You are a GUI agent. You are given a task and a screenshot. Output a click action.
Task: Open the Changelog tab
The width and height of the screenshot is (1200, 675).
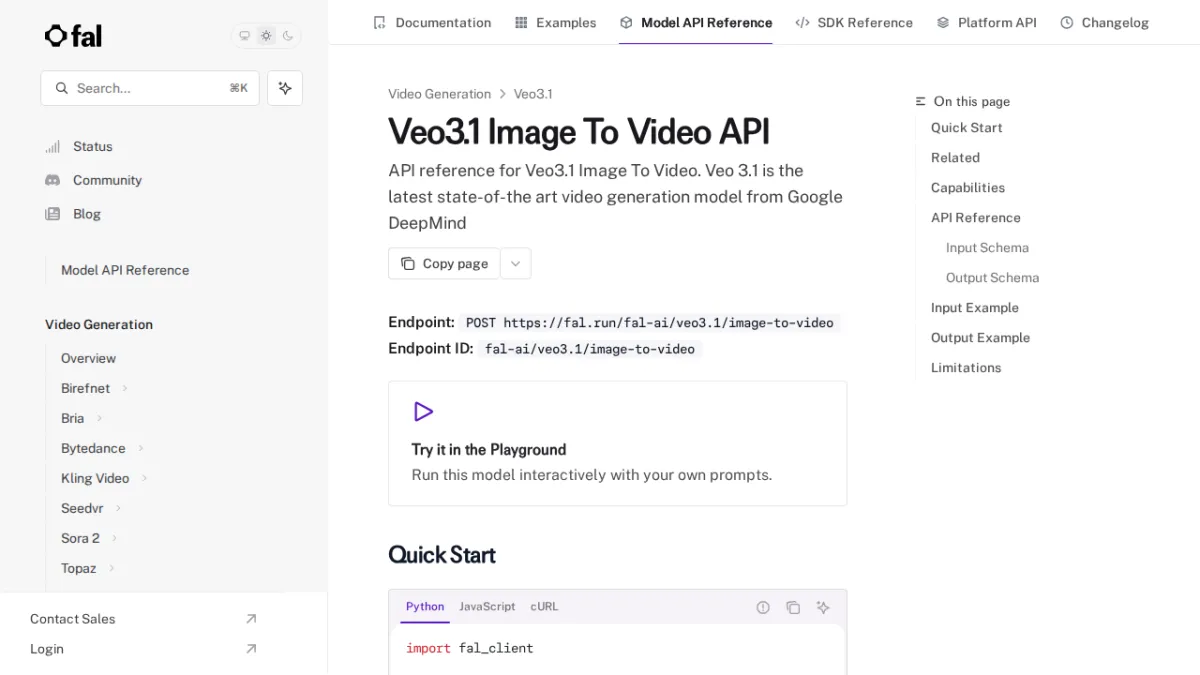(x=1104, y=22)
